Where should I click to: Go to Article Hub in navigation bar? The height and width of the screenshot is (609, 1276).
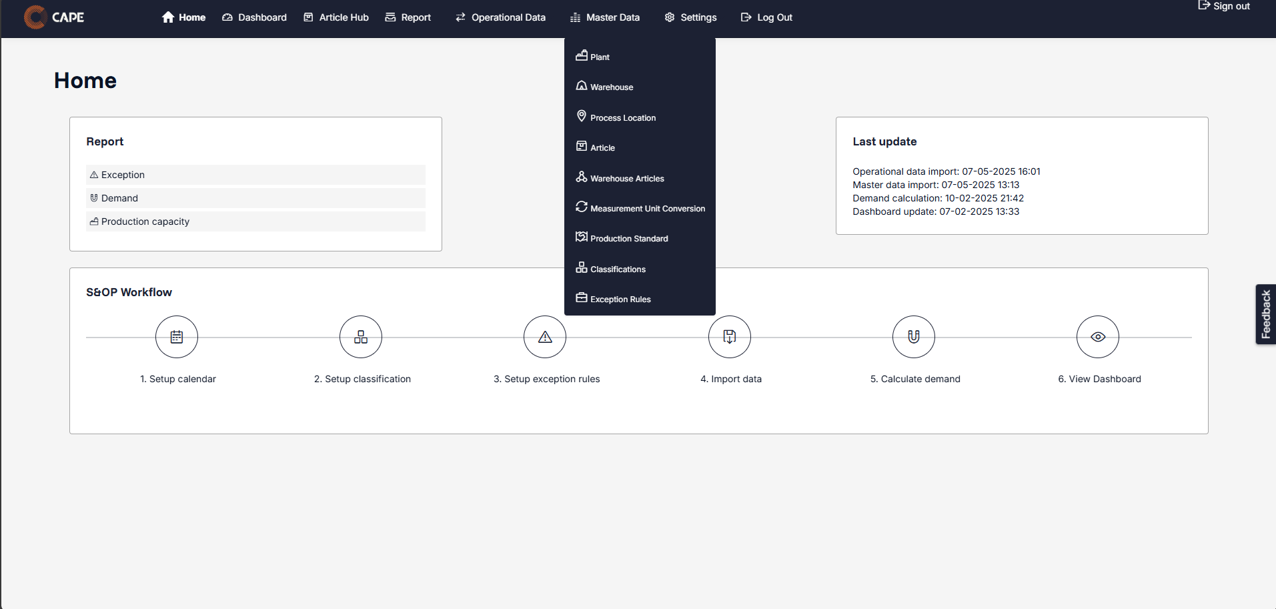(x=336, y=17)
